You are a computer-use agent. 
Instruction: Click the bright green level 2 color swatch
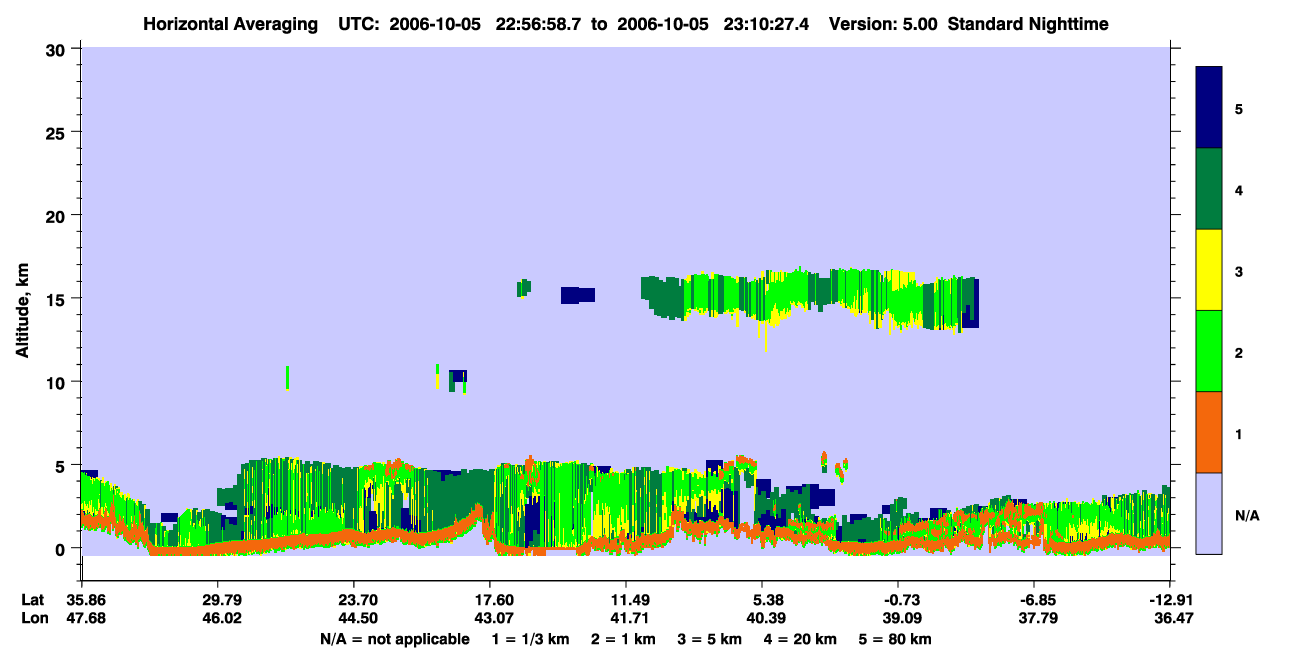point(1209,350)
